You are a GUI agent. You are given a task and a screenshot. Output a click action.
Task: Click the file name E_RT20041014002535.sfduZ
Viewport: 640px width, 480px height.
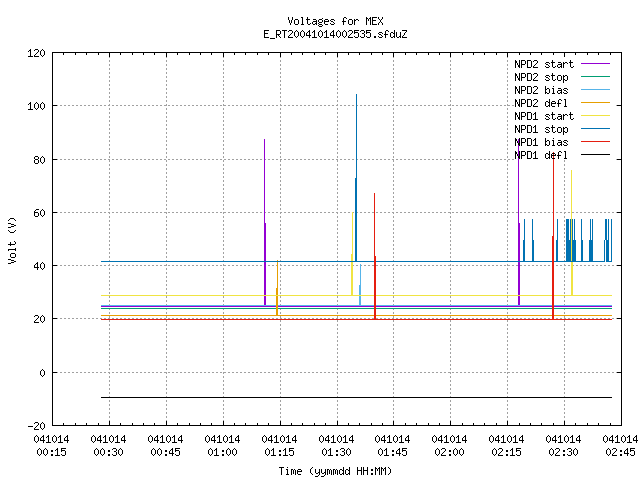[x=335, y=34]
